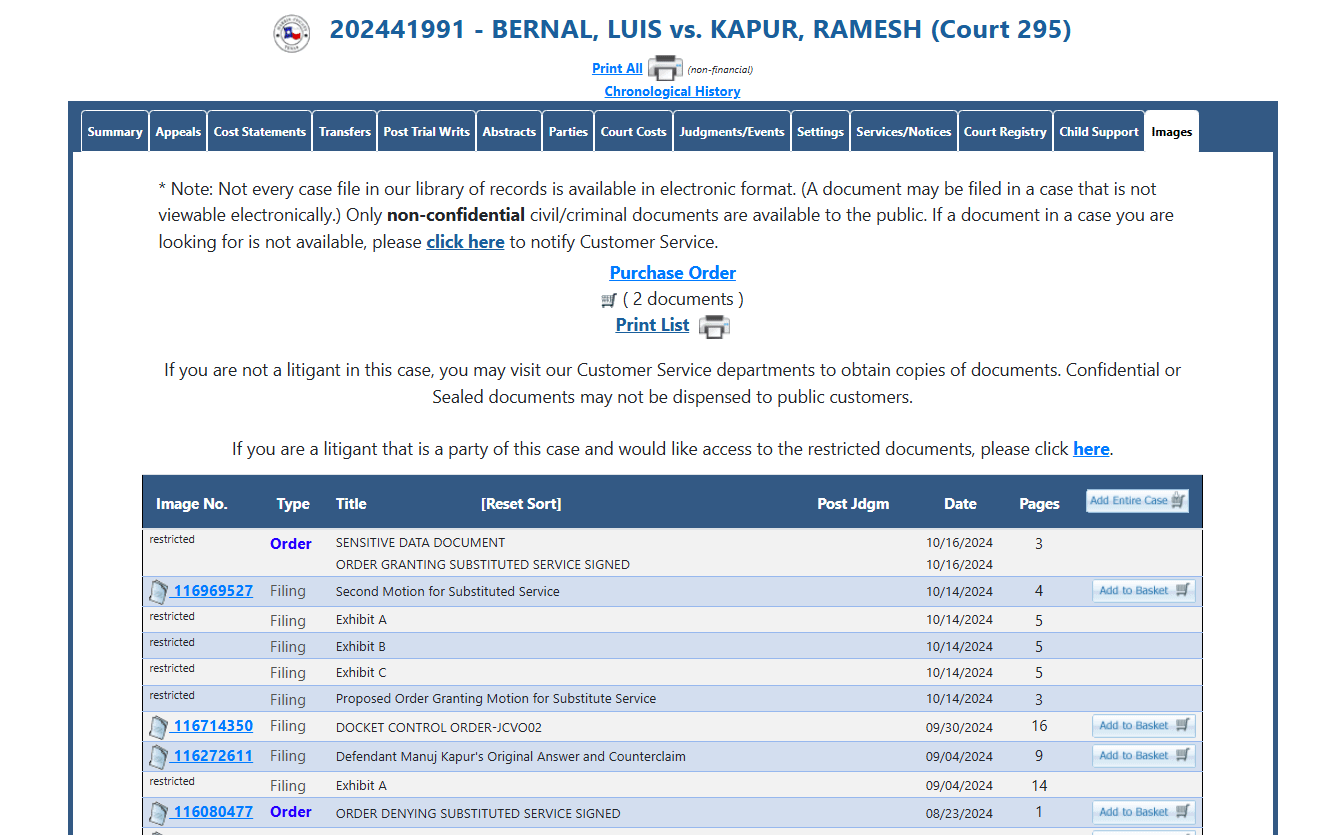Open the Judgments/Events tab
The image size is (1338, 835).
732,131
